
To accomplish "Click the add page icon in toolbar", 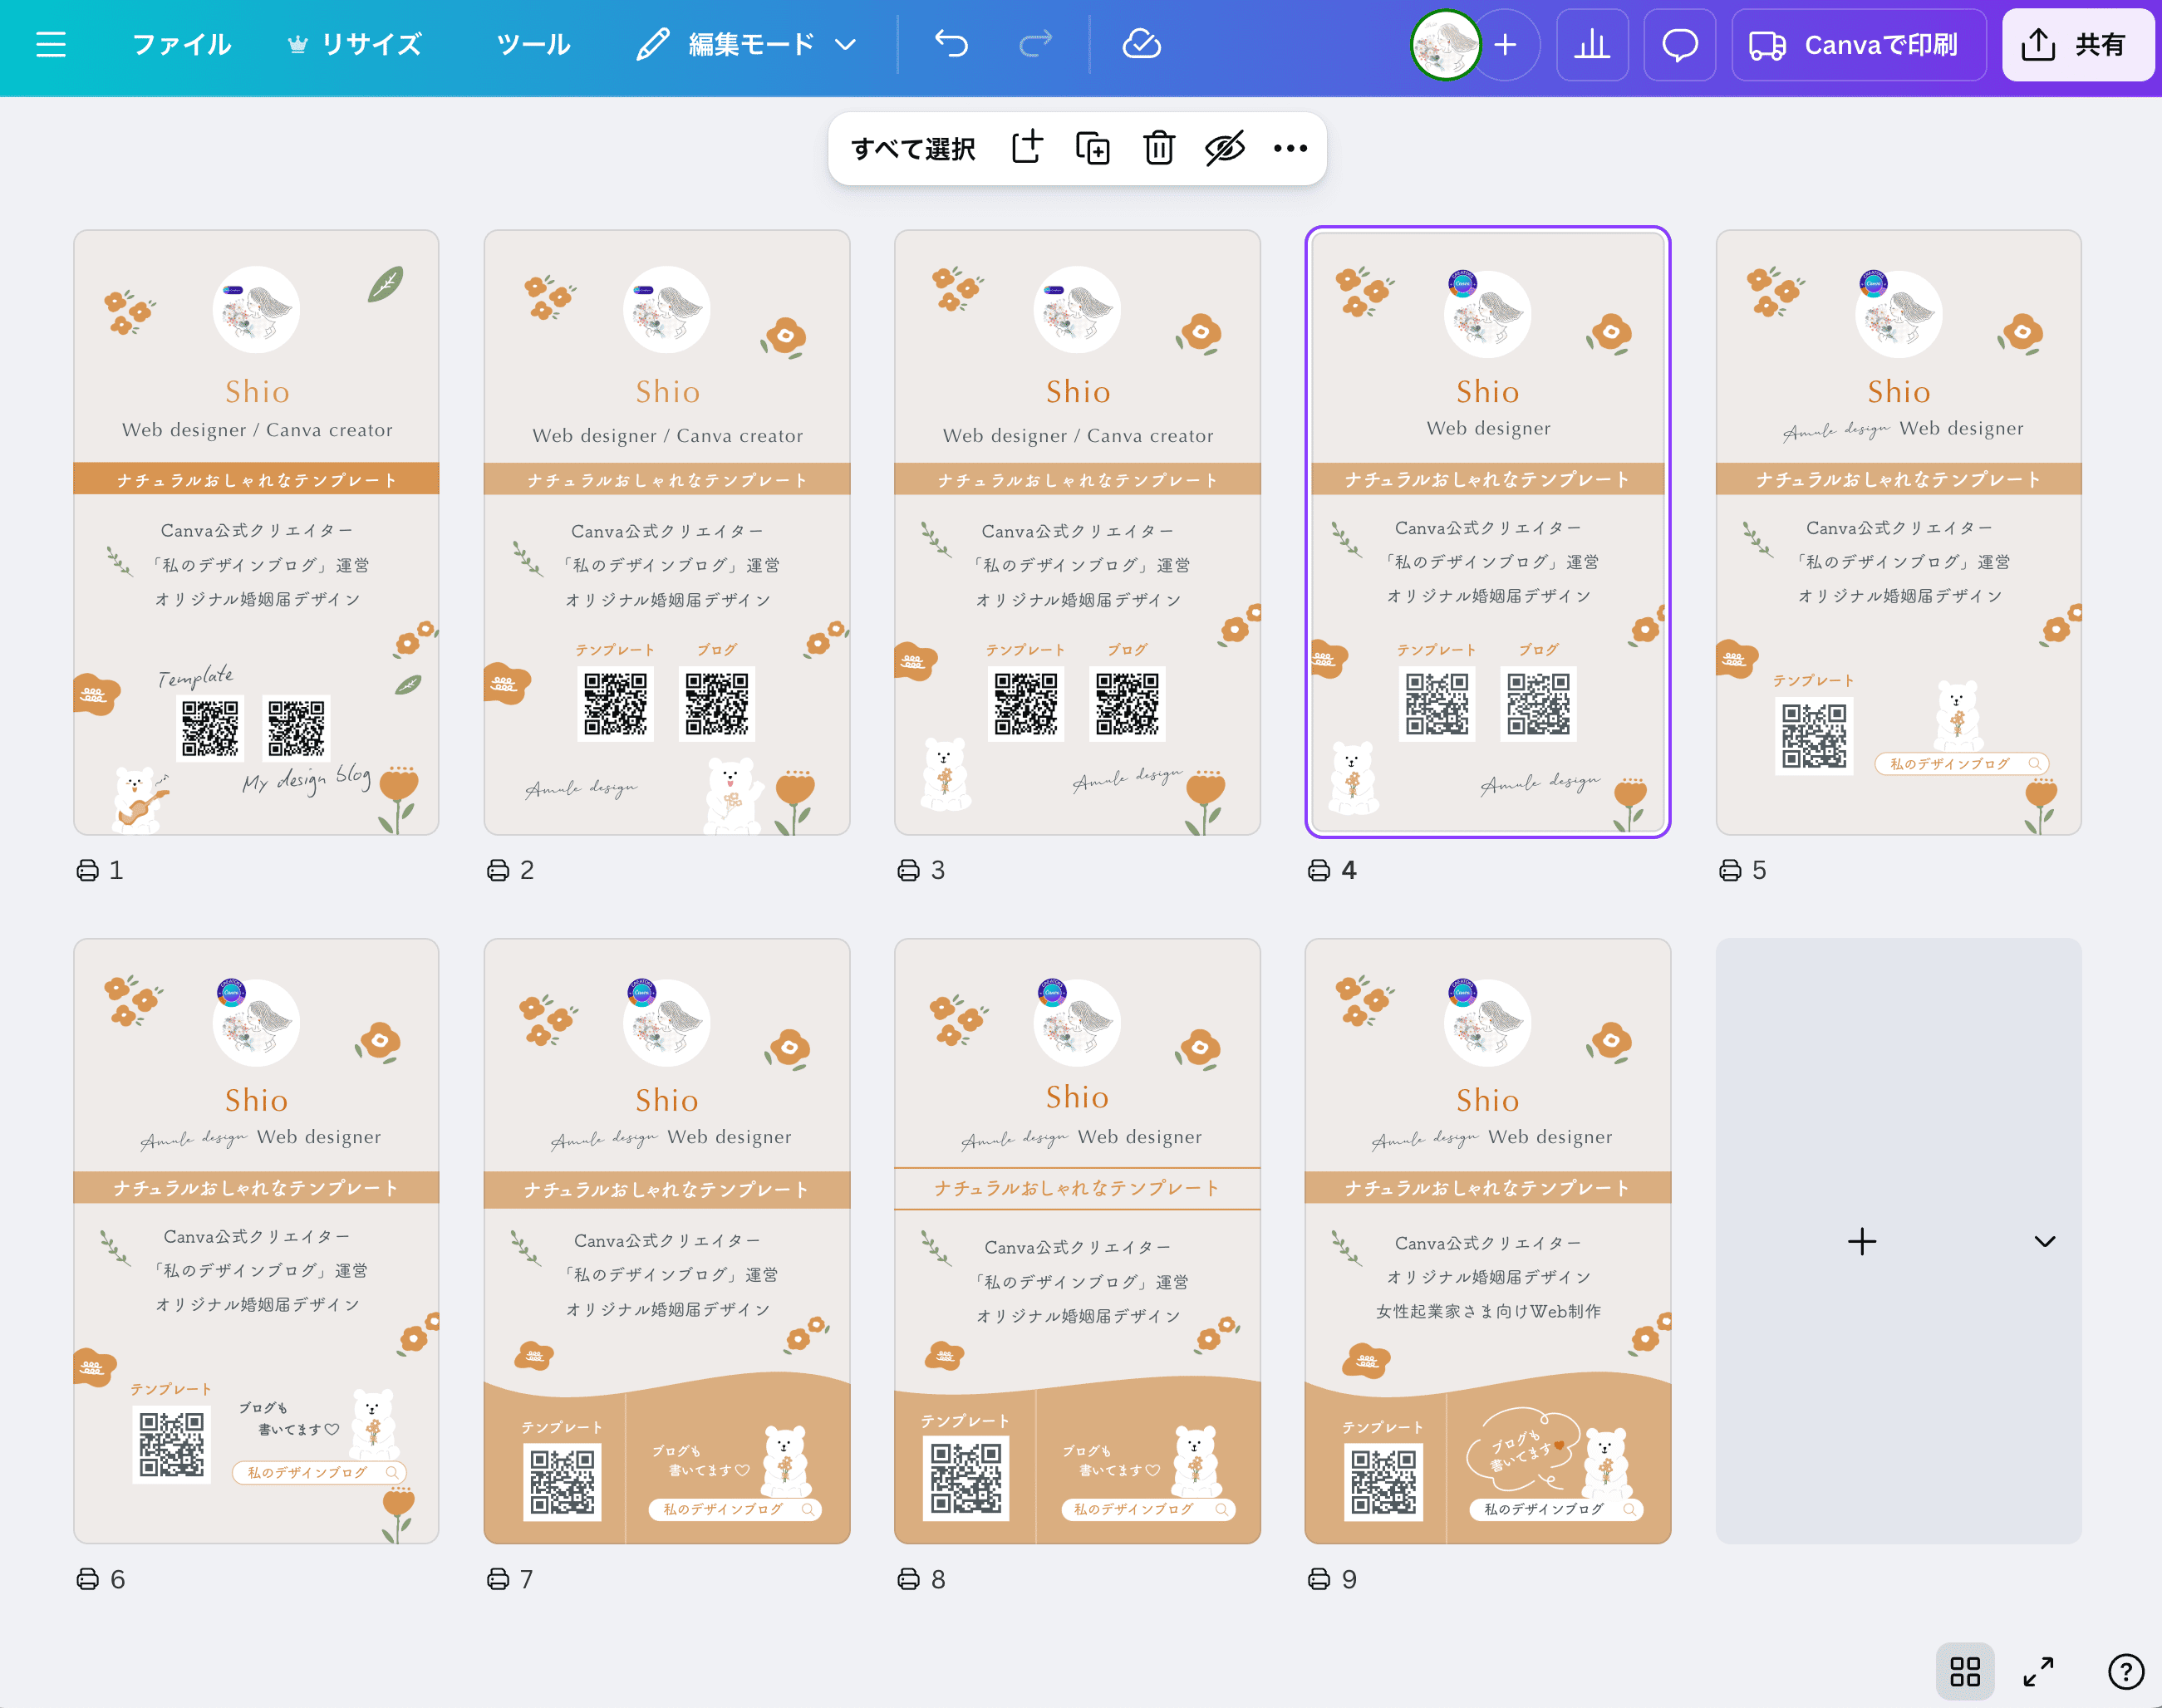I will [1027, 148].
